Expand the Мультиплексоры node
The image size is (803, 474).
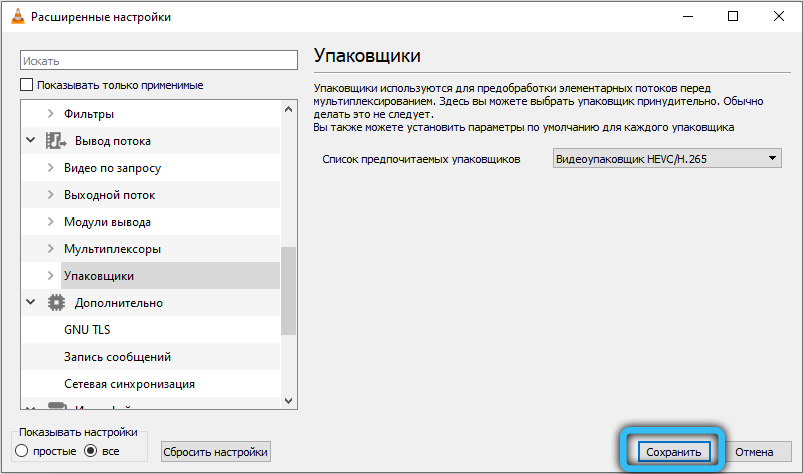(50, 249)
